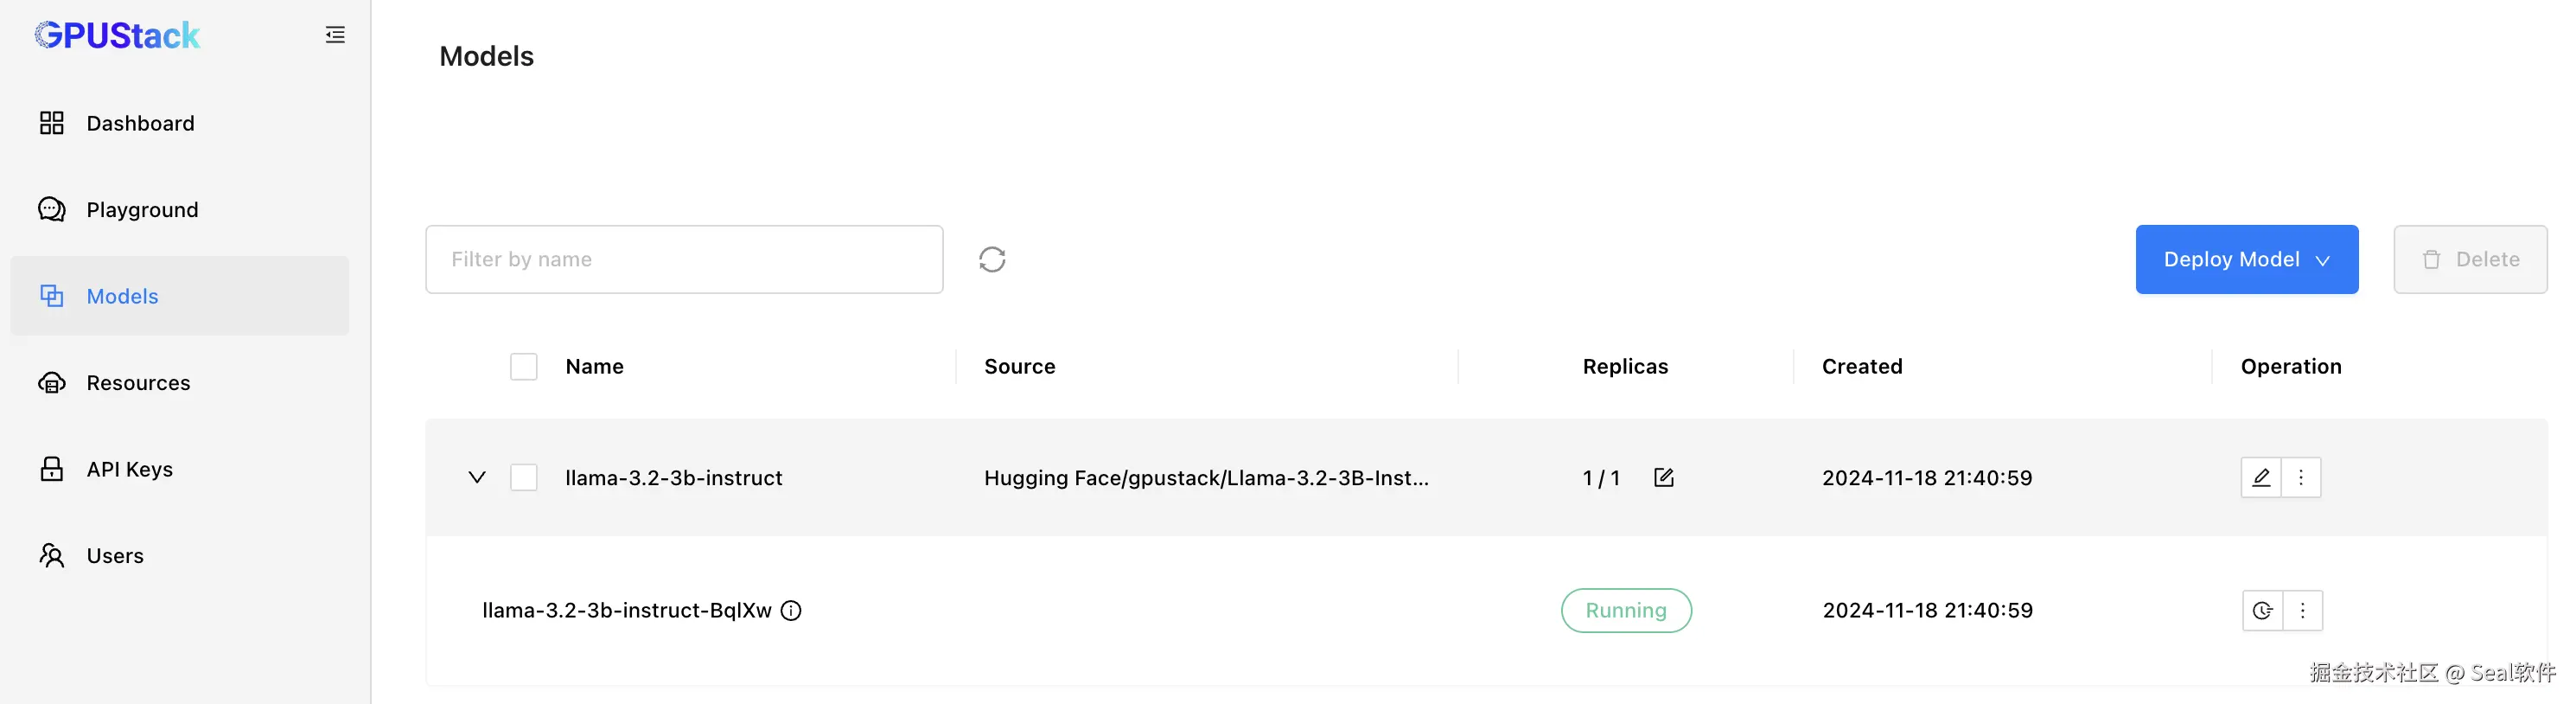The image size is (2576, 704).
Task: Select the llama-3.2-3b-instruct row checkbox
Action: tap(523, 478)
